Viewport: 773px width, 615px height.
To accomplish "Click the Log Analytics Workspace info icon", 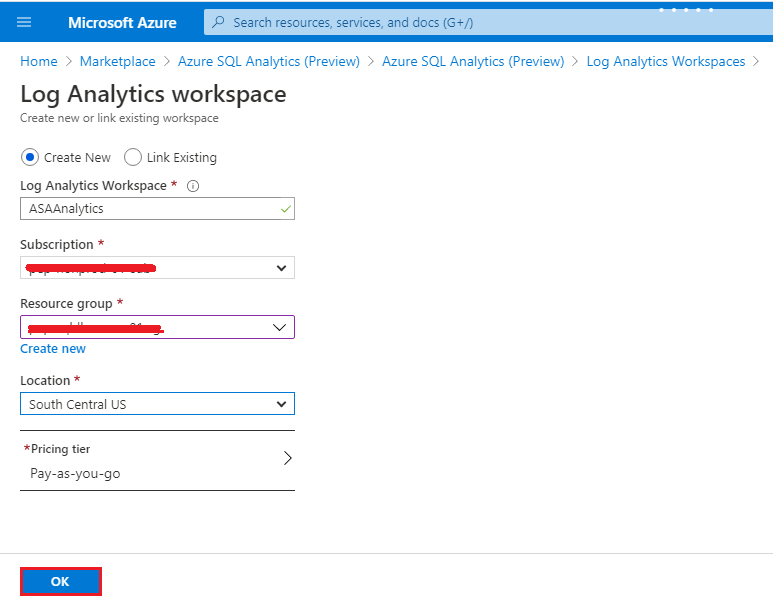I will click(x=194, y=186).
